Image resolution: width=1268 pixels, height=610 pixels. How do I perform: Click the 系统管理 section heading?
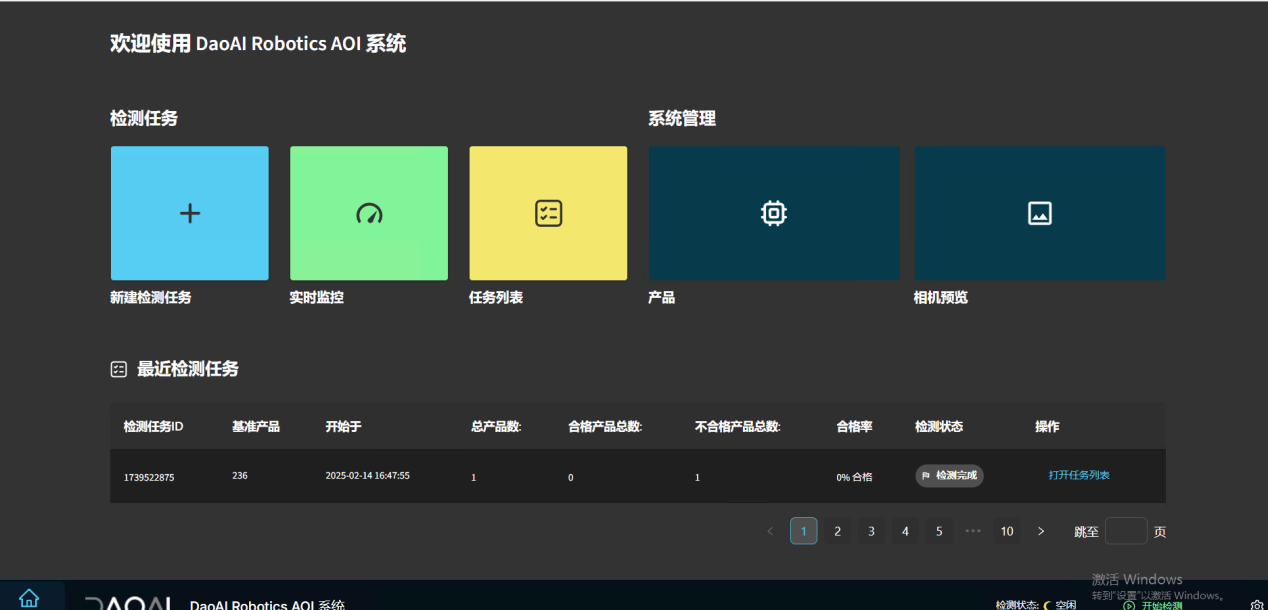point(682,118)
